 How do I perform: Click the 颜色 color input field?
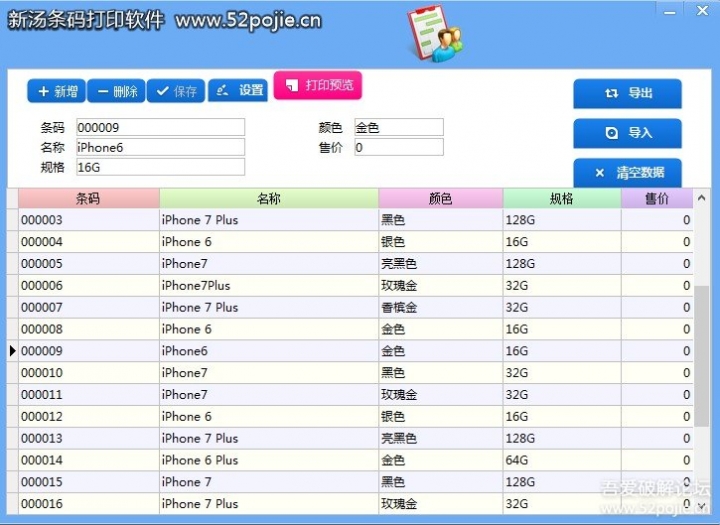[398, 128]
